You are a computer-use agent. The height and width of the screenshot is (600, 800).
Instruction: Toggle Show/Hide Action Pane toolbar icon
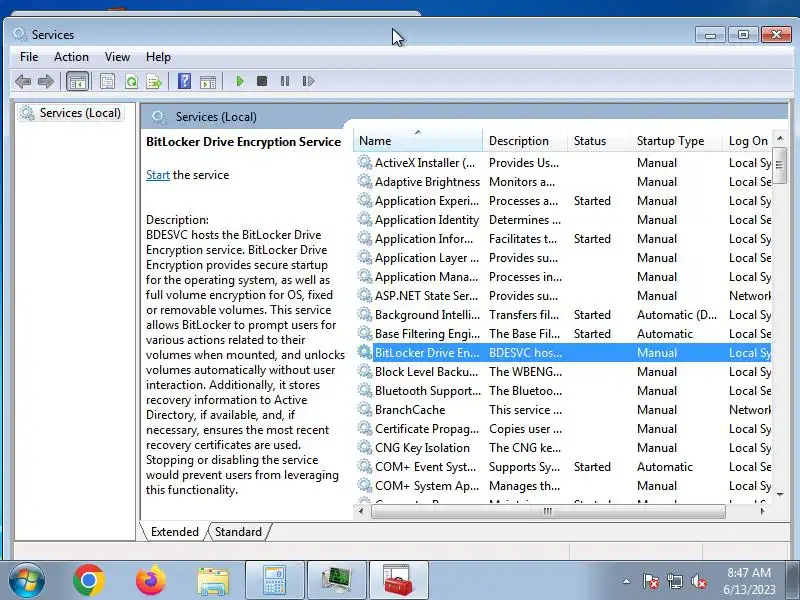pos(208,81)
